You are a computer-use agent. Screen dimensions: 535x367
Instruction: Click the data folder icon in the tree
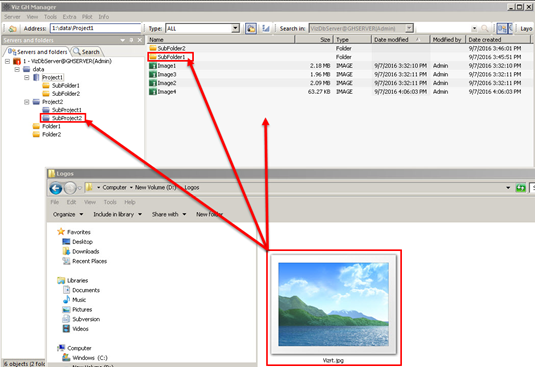(27, 69)
